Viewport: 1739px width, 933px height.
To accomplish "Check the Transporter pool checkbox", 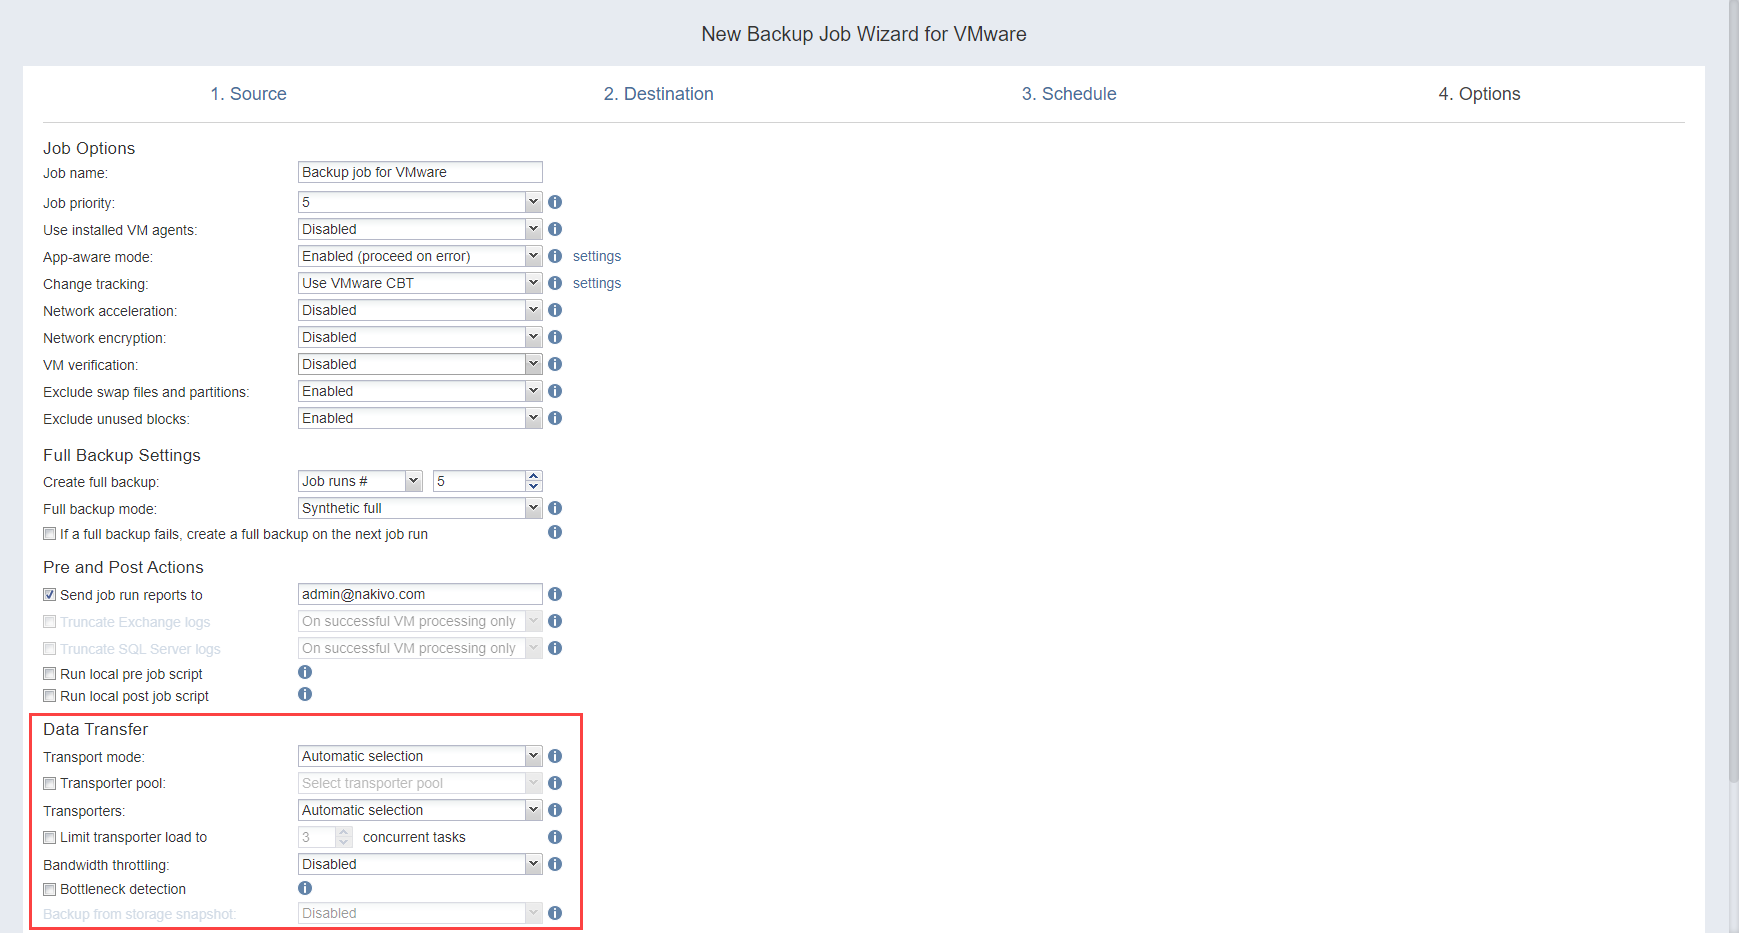I will pos(49,783).
